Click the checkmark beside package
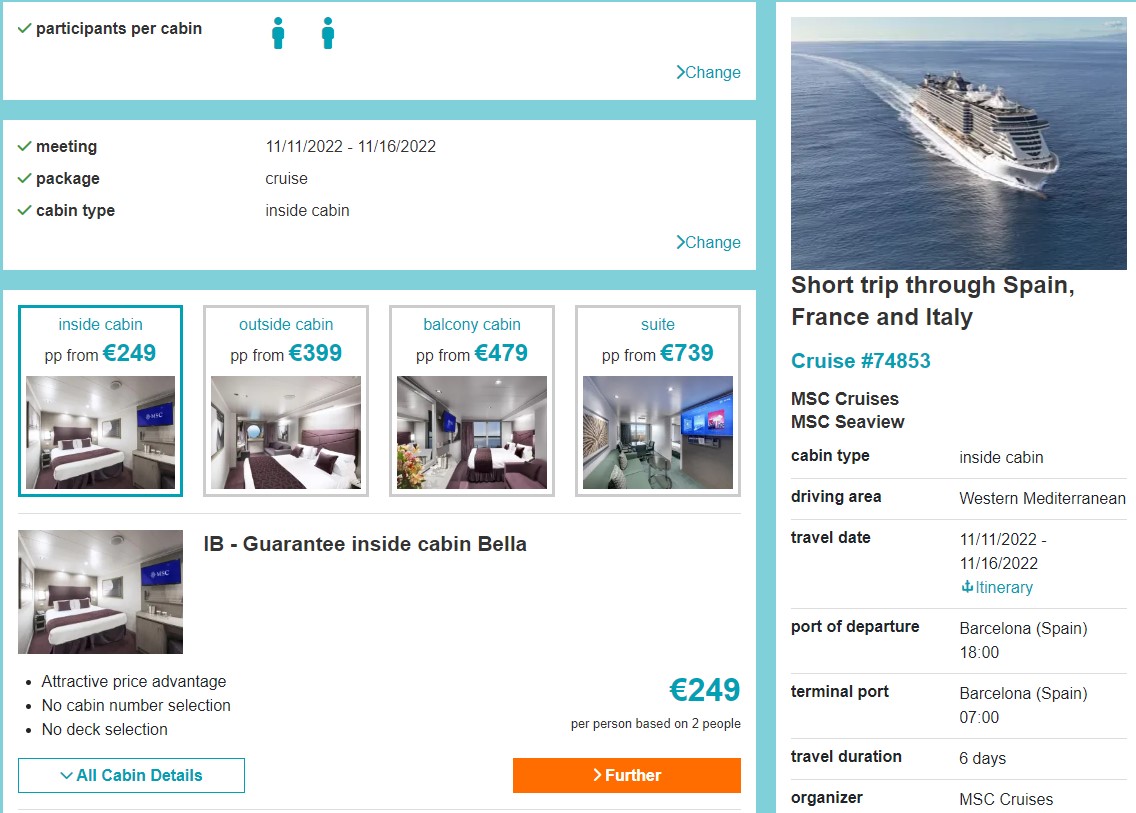This screenshot has width=1136, height=813. 25,178
